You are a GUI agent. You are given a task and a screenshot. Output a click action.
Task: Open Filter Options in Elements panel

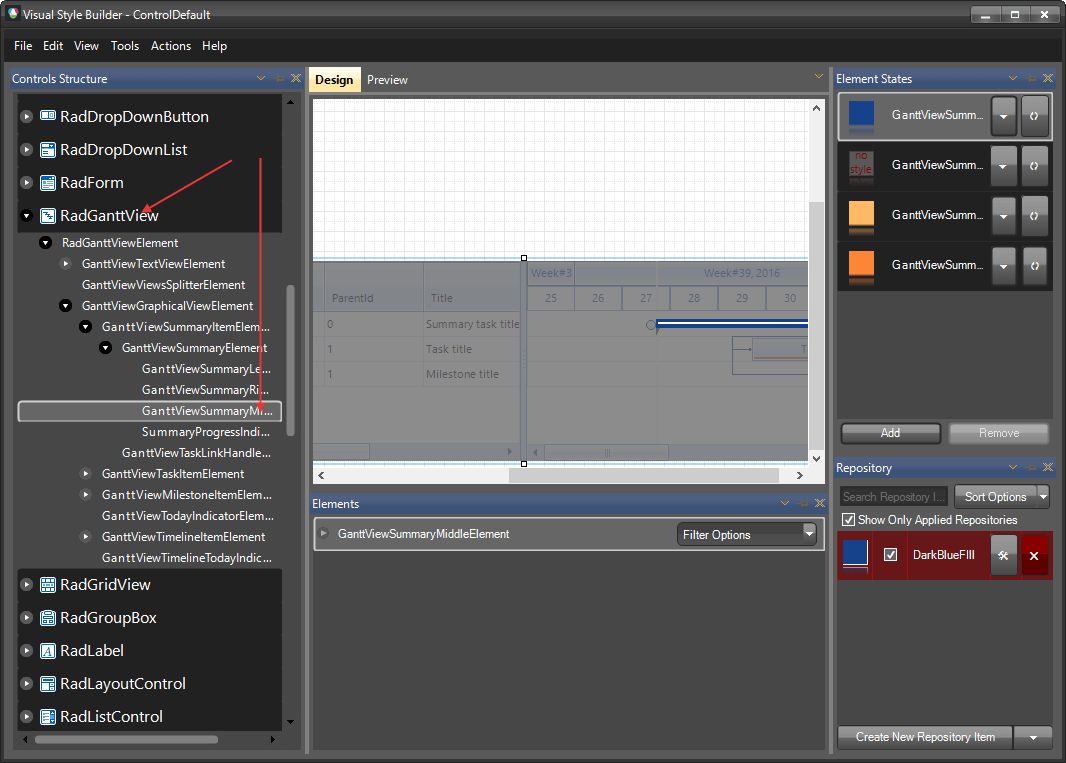(747, 534)
